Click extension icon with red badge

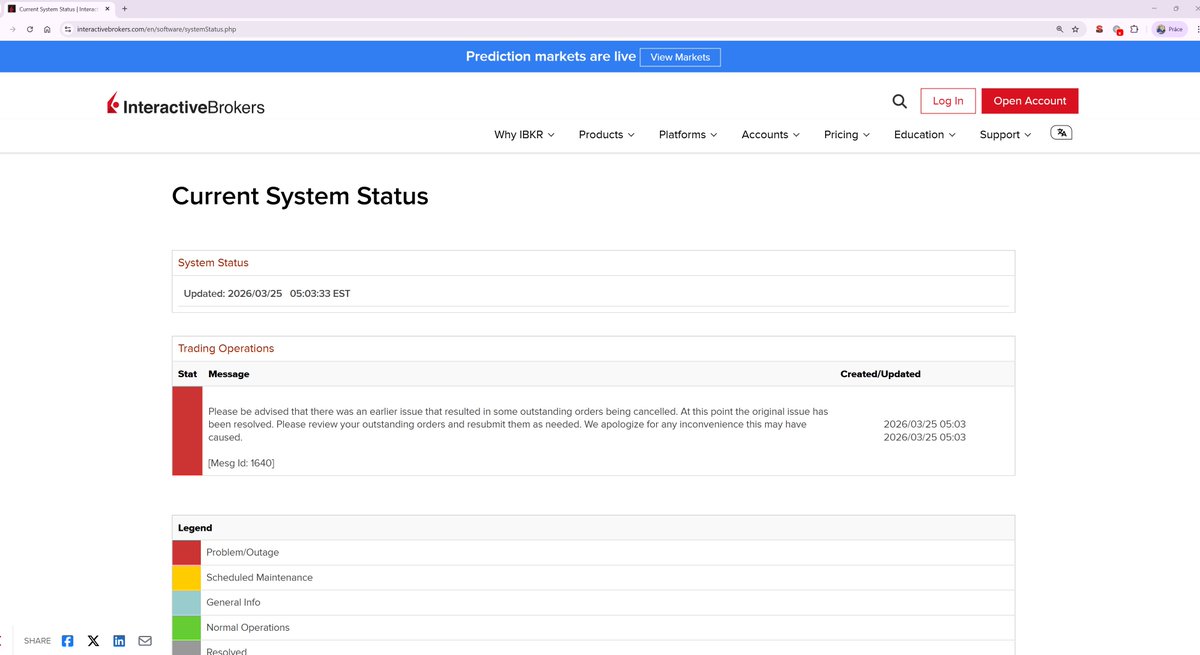[x=1117, y=30]
